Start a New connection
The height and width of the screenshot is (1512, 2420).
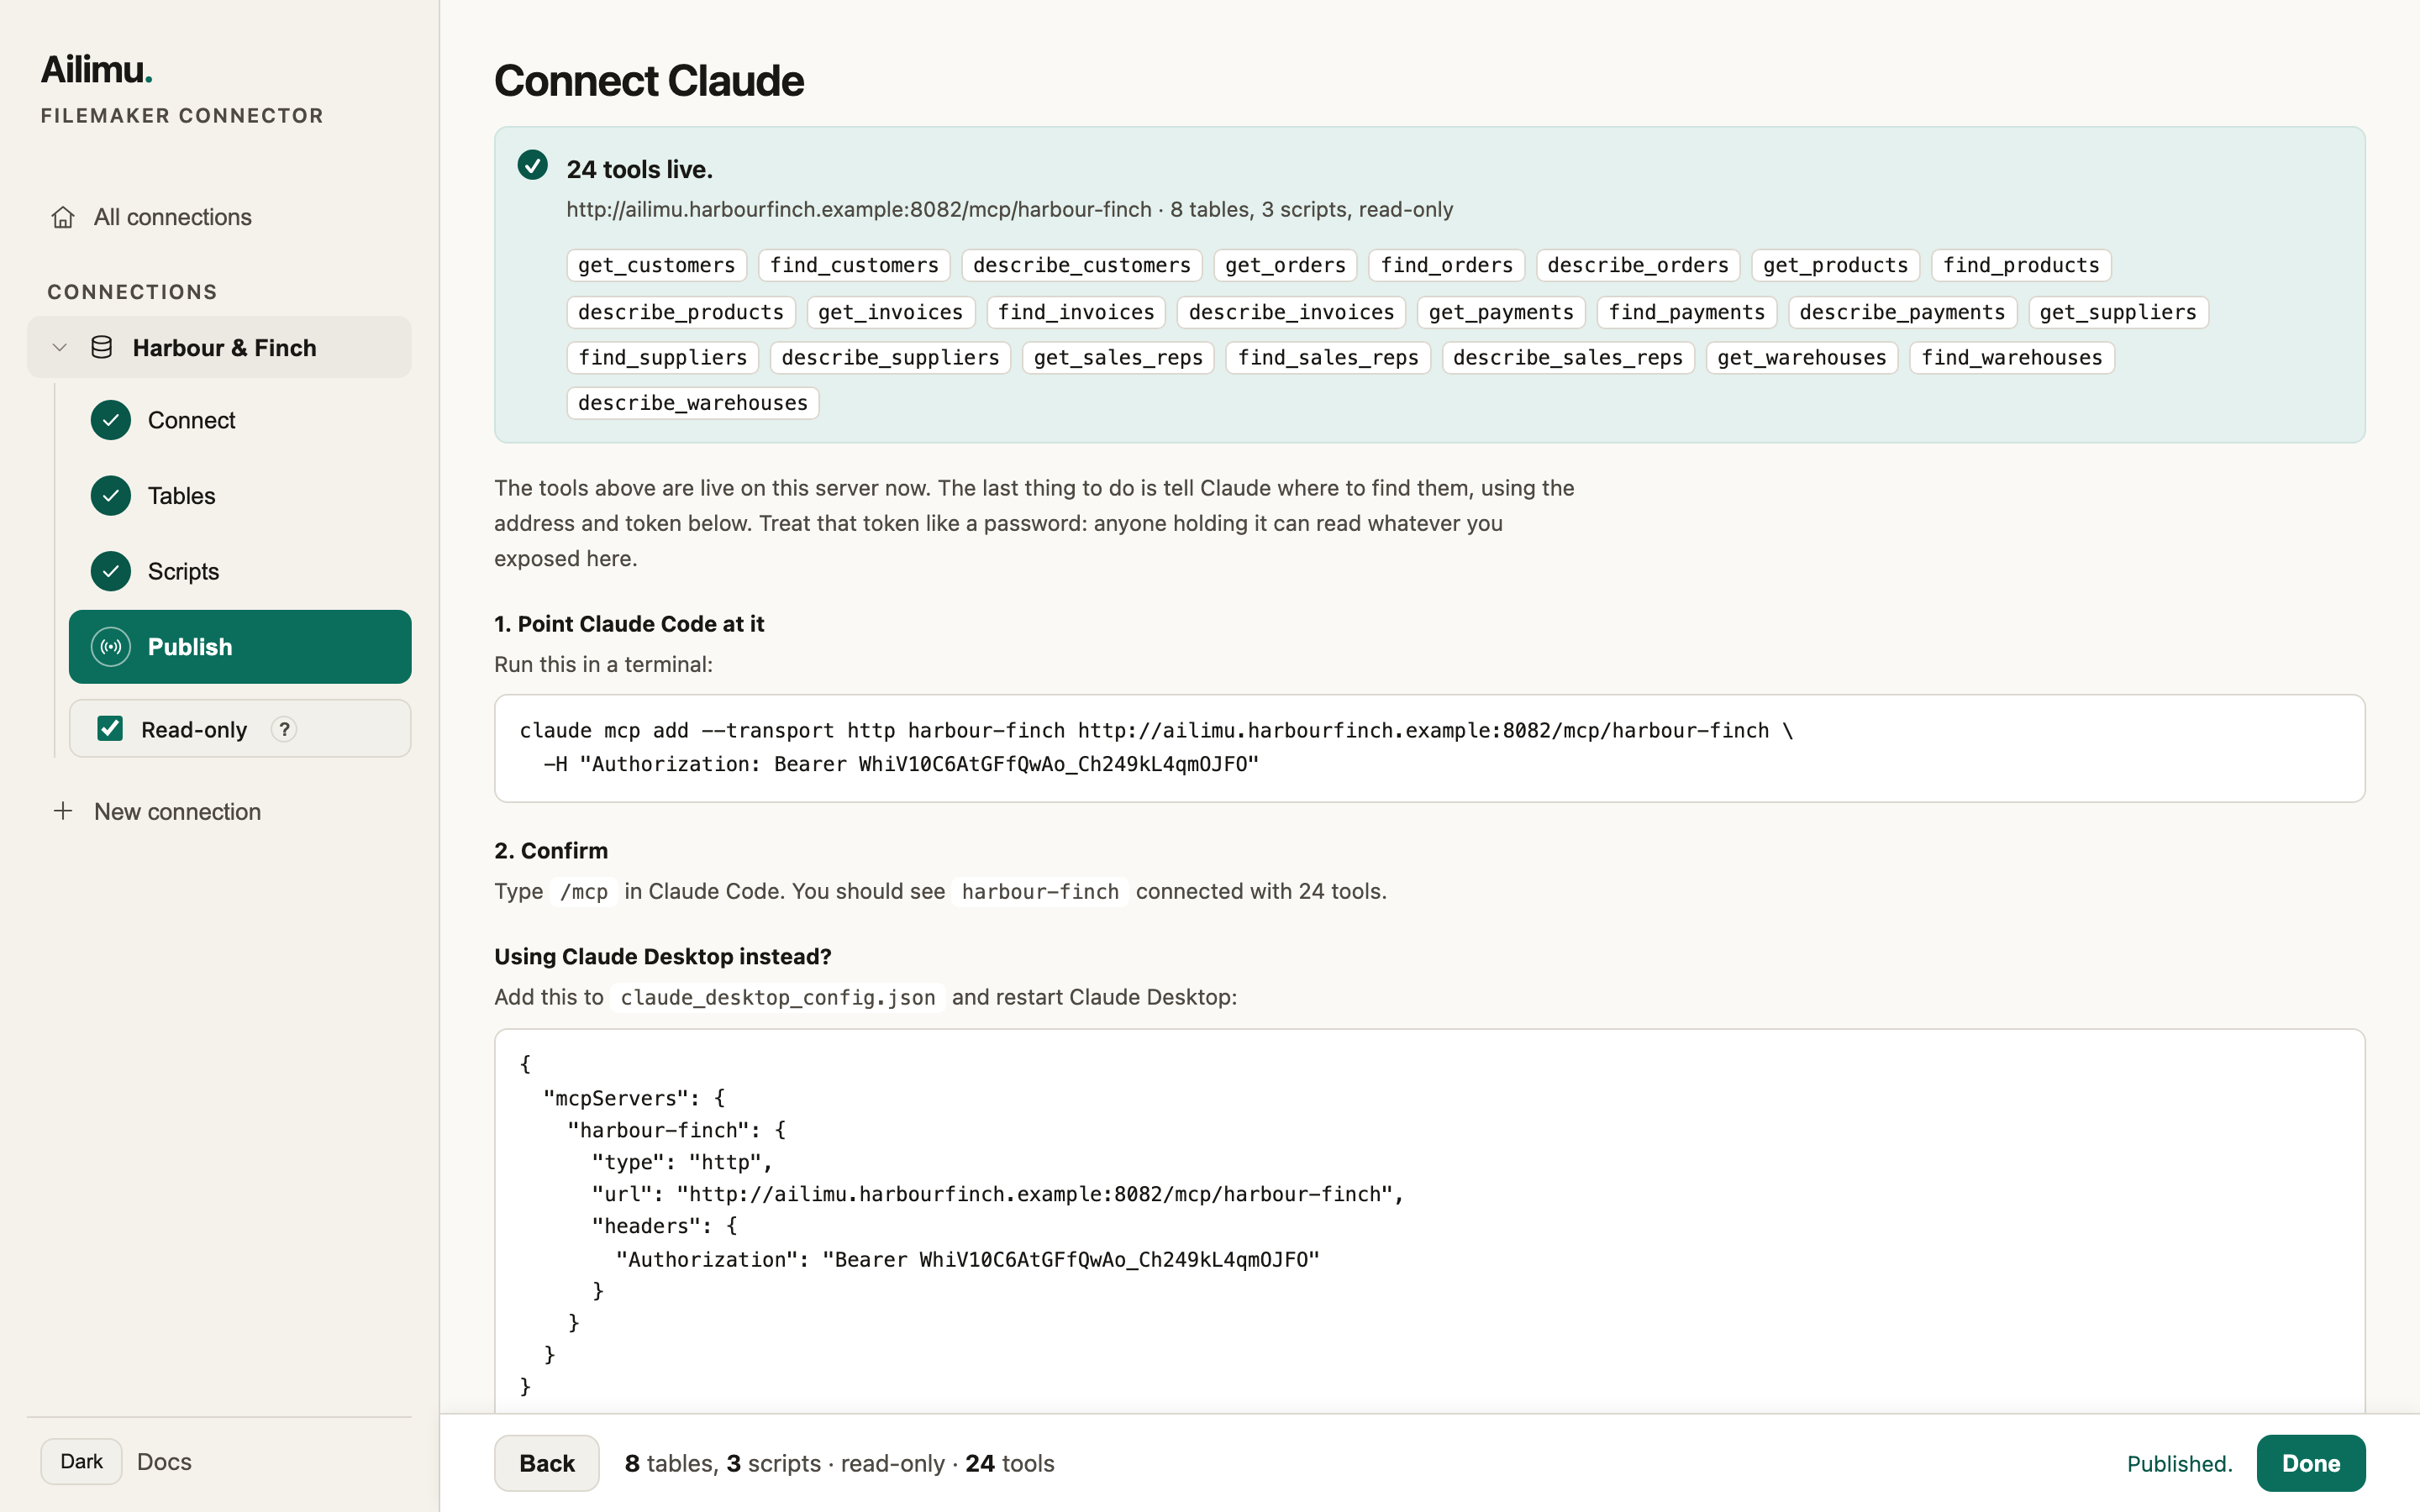tap(219, 811)
